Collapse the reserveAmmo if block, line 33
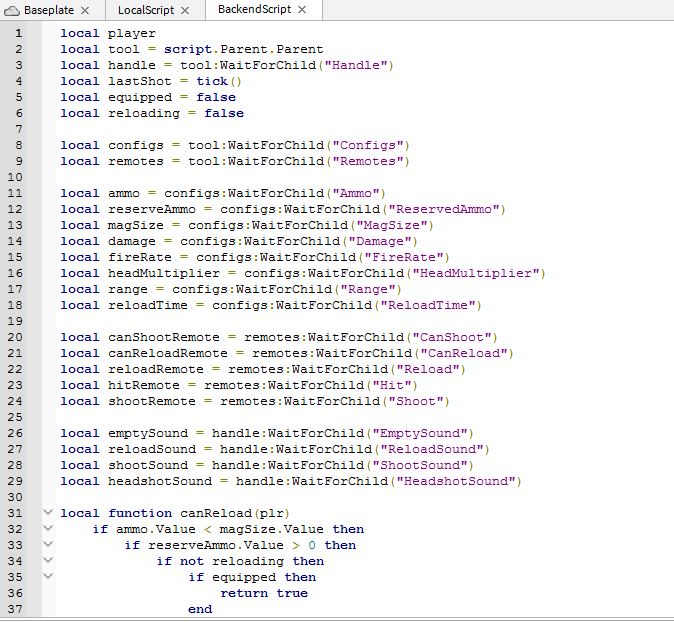The image size is (674, 622). (48, 544)
